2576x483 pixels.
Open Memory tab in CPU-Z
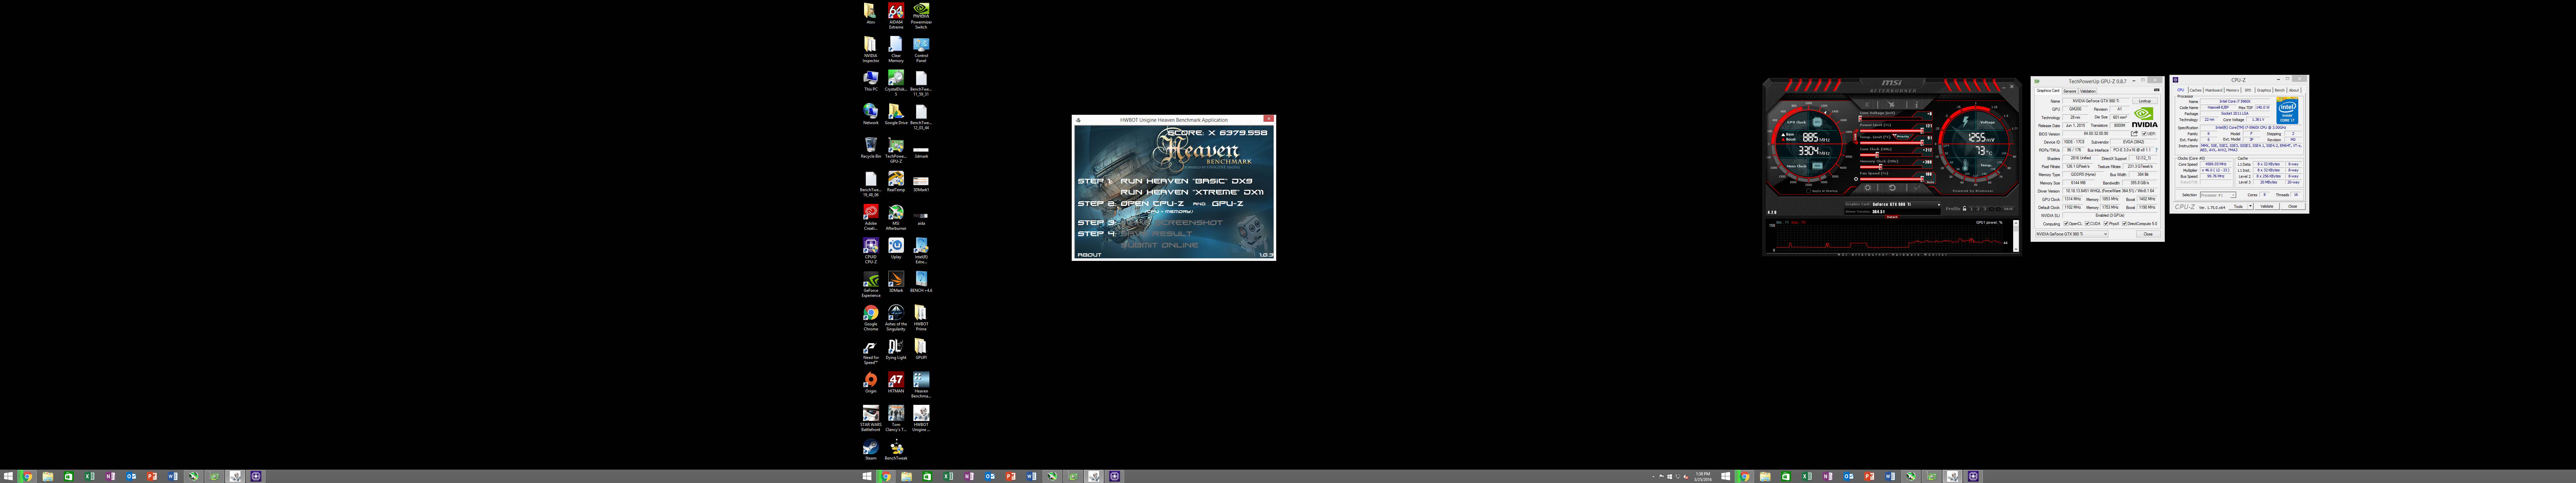coord(2233,90)
